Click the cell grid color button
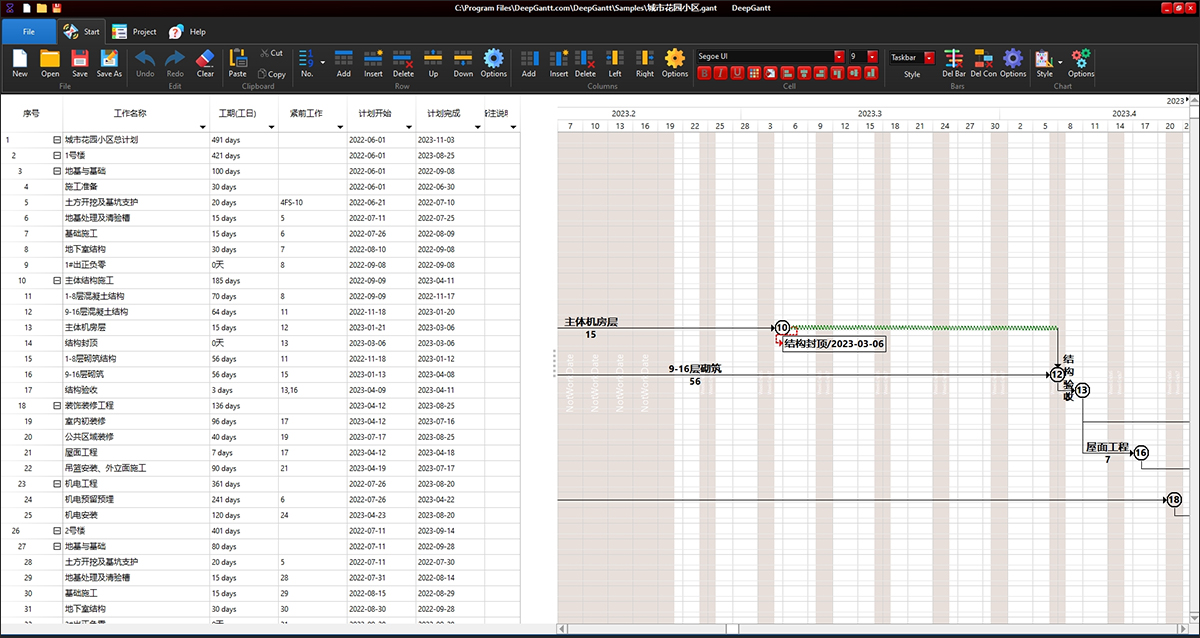This screenshot has height=638, width=1200. pos(754,73)
